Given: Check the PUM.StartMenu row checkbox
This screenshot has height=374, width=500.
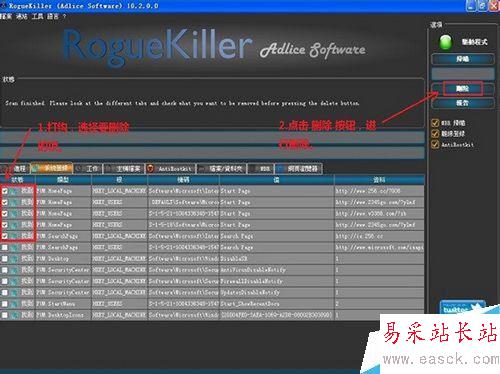Looking at the screenshot, I should click(x=5, y=304).
